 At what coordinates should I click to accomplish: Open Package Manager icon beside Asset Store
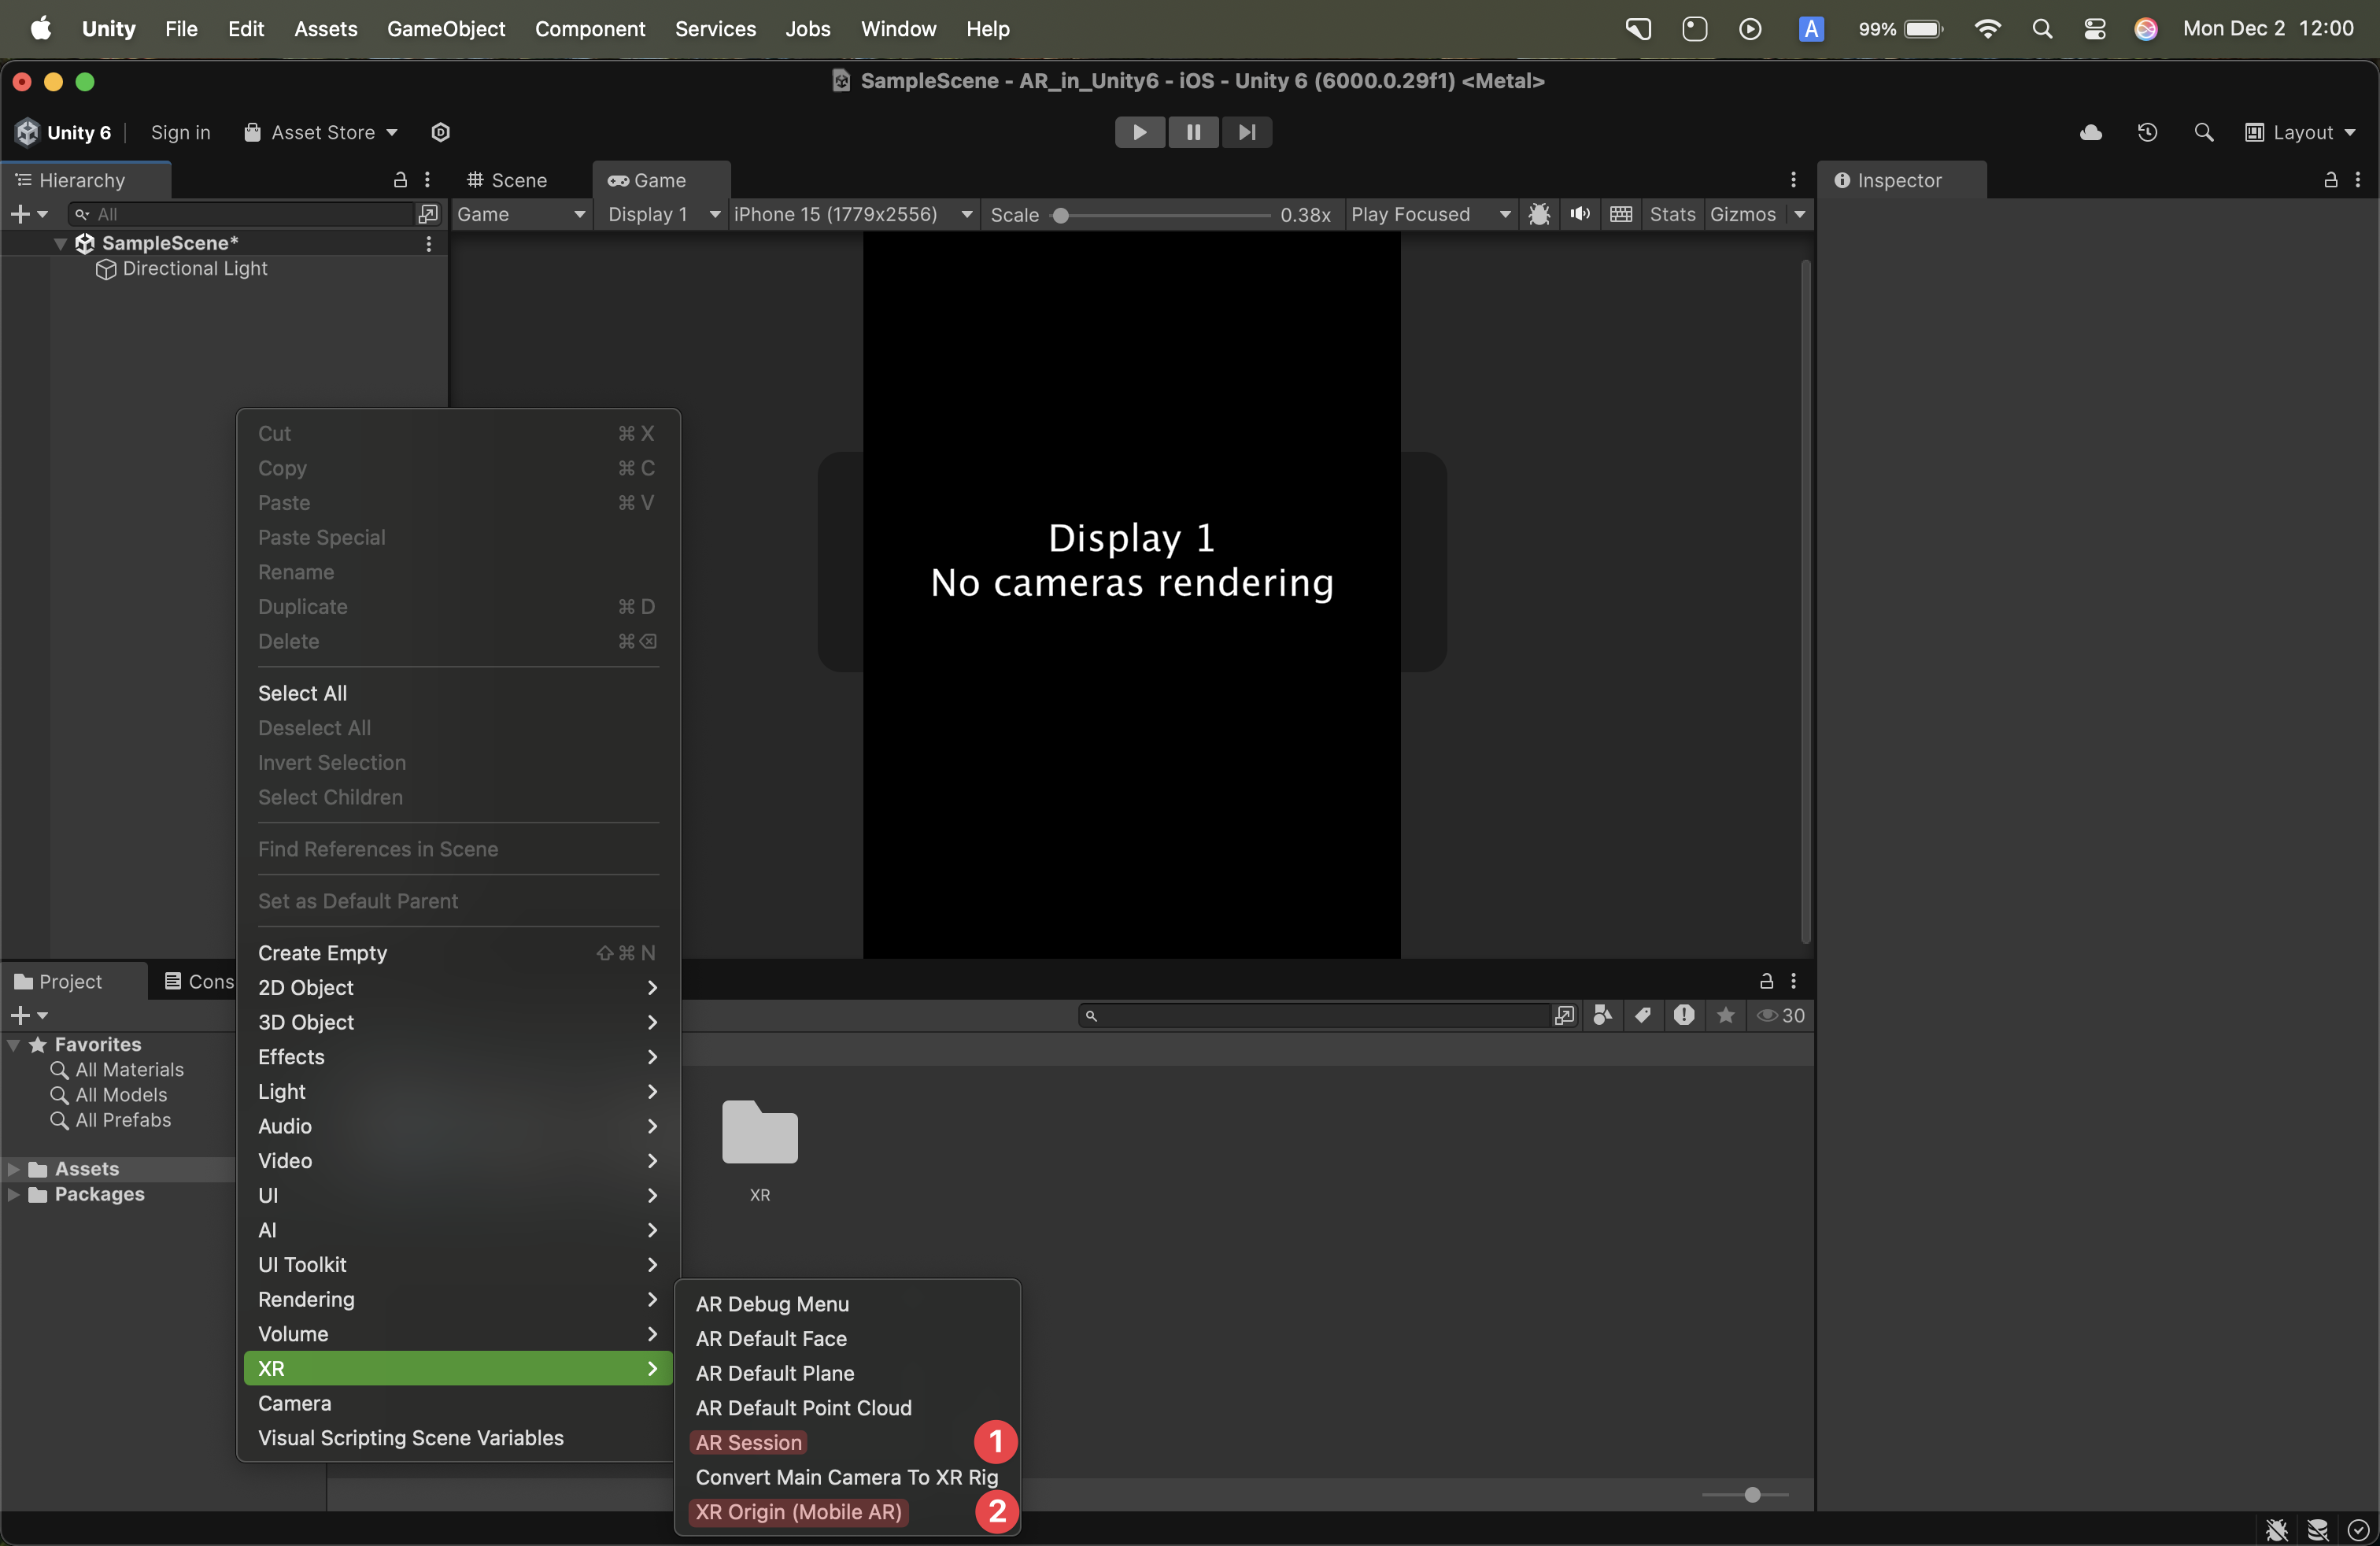click(440, 133)
